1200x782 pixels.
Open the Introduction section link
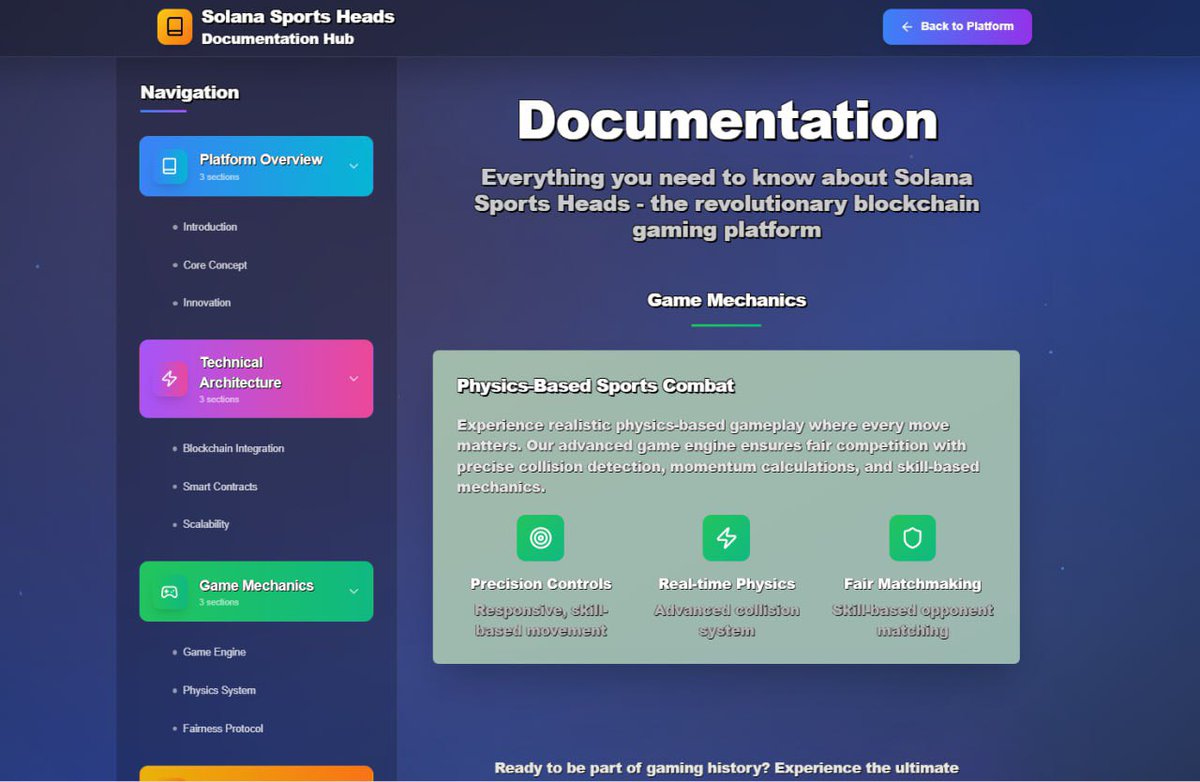pos(210,227)
